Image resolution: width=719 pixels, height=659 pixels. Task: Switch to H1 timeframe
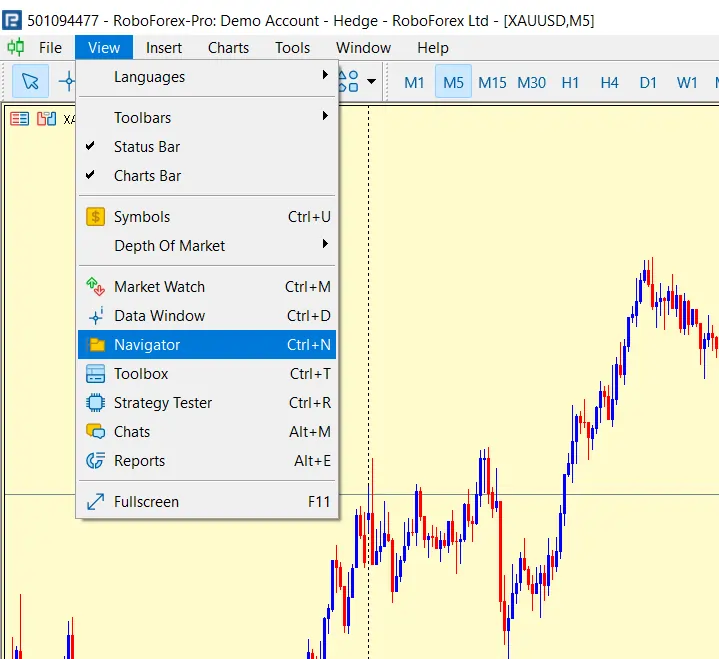tap(570, 83)
